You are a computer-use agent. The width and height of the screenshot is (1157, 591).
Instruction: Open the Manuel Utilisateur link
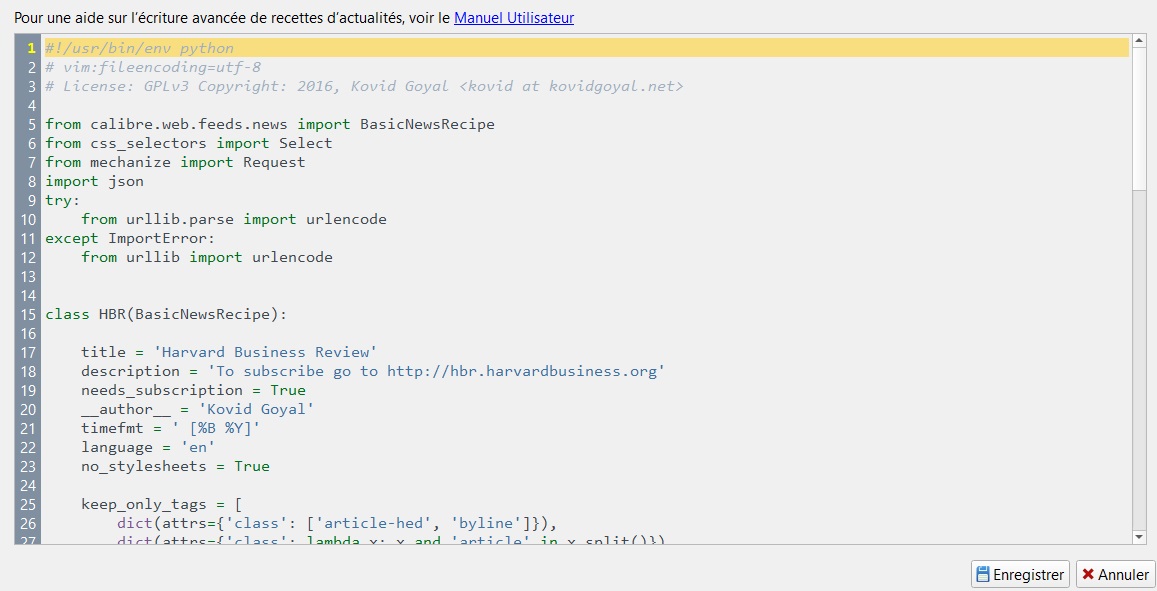[514, 18]
